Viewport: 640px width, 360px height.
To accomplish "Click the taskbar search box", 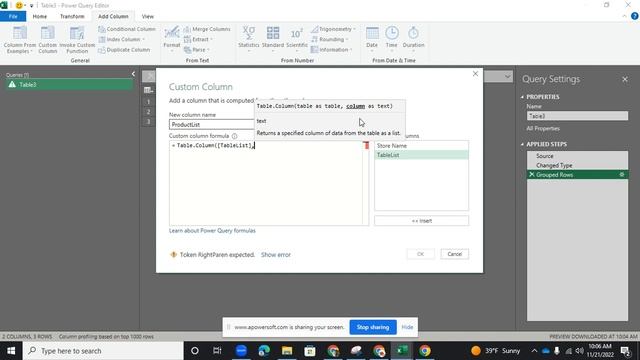I will [x=103, y=351].
